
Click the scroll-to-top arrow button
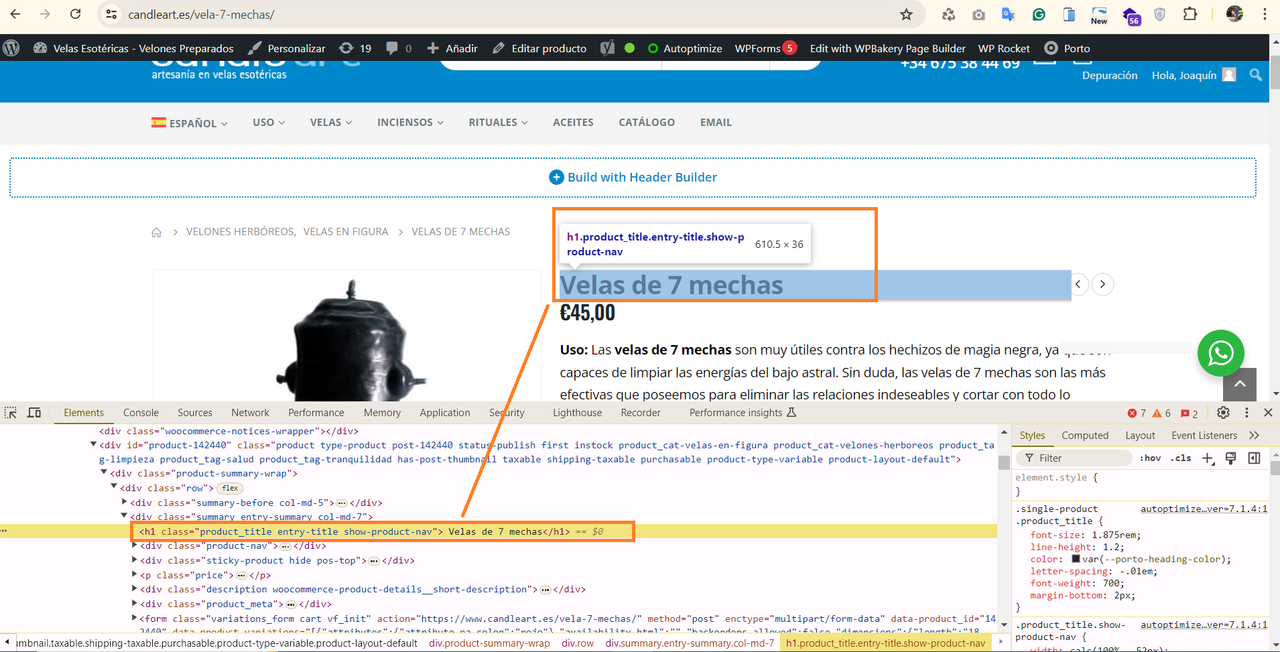[x=1239, y=383]
